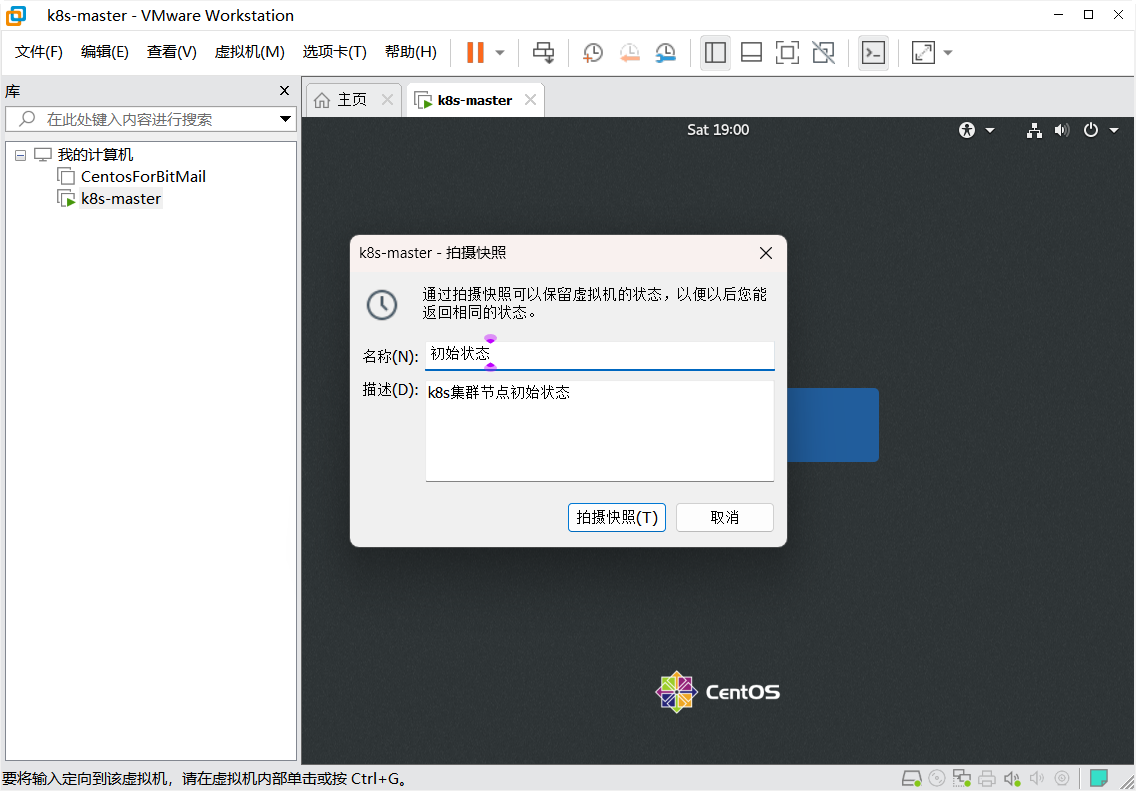Toggle the console view toolbar button

point(874,52)
